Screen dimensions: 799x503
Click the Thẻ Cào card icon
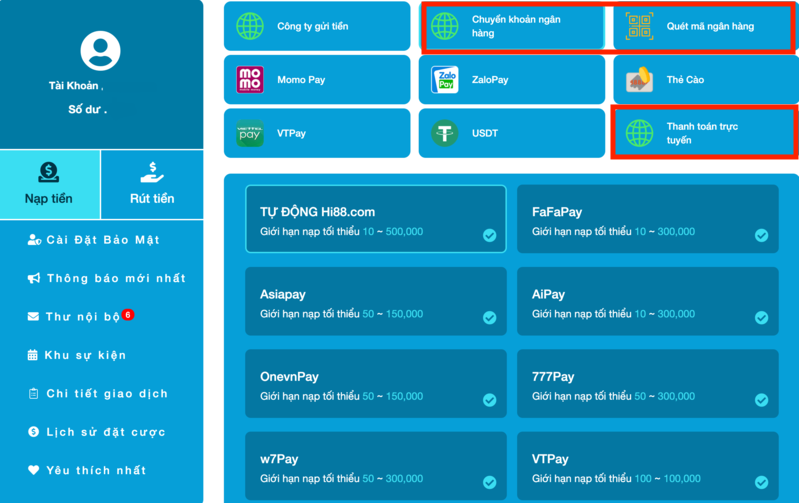[639, 80]
